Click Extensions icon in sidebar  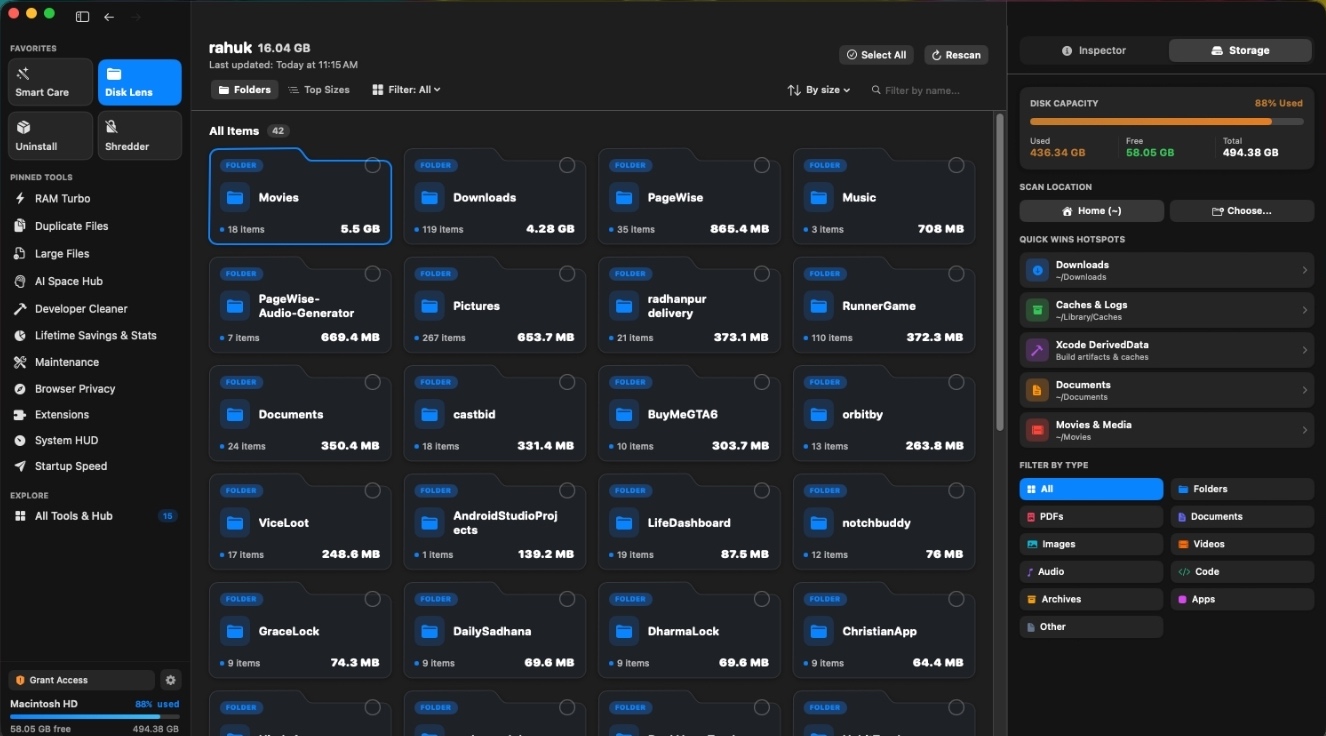coord(20,415)
